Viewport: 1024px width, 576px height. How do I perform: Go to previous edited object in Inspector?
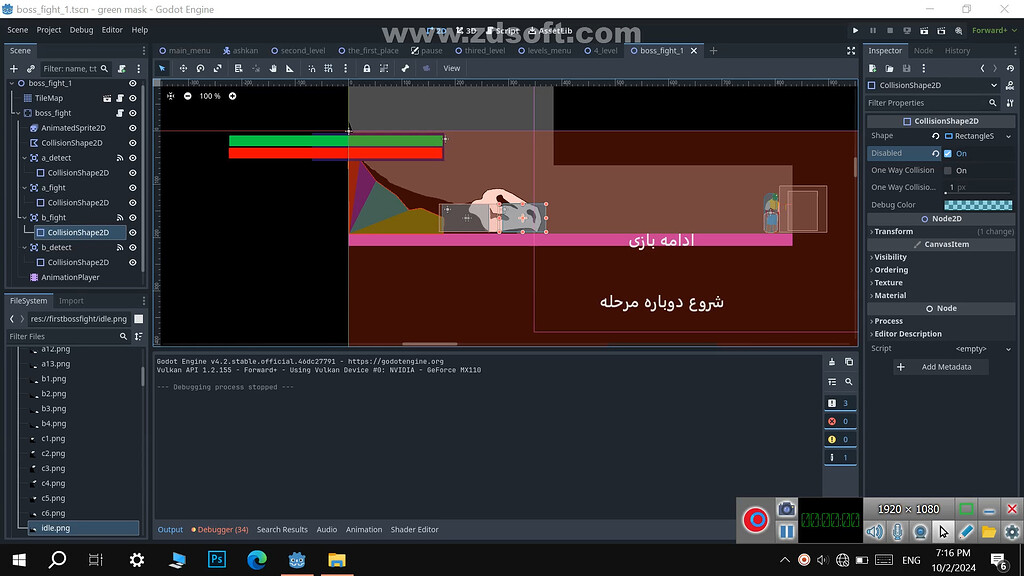point(982,68)
